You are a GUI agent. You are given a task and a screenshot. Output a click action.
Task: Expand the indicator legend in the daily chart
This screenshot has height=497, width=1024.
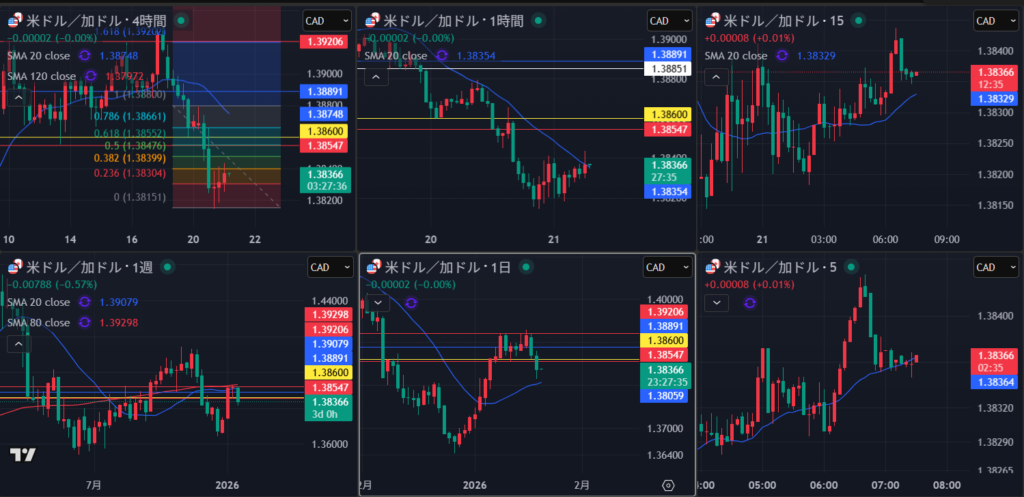click(376, 302)
